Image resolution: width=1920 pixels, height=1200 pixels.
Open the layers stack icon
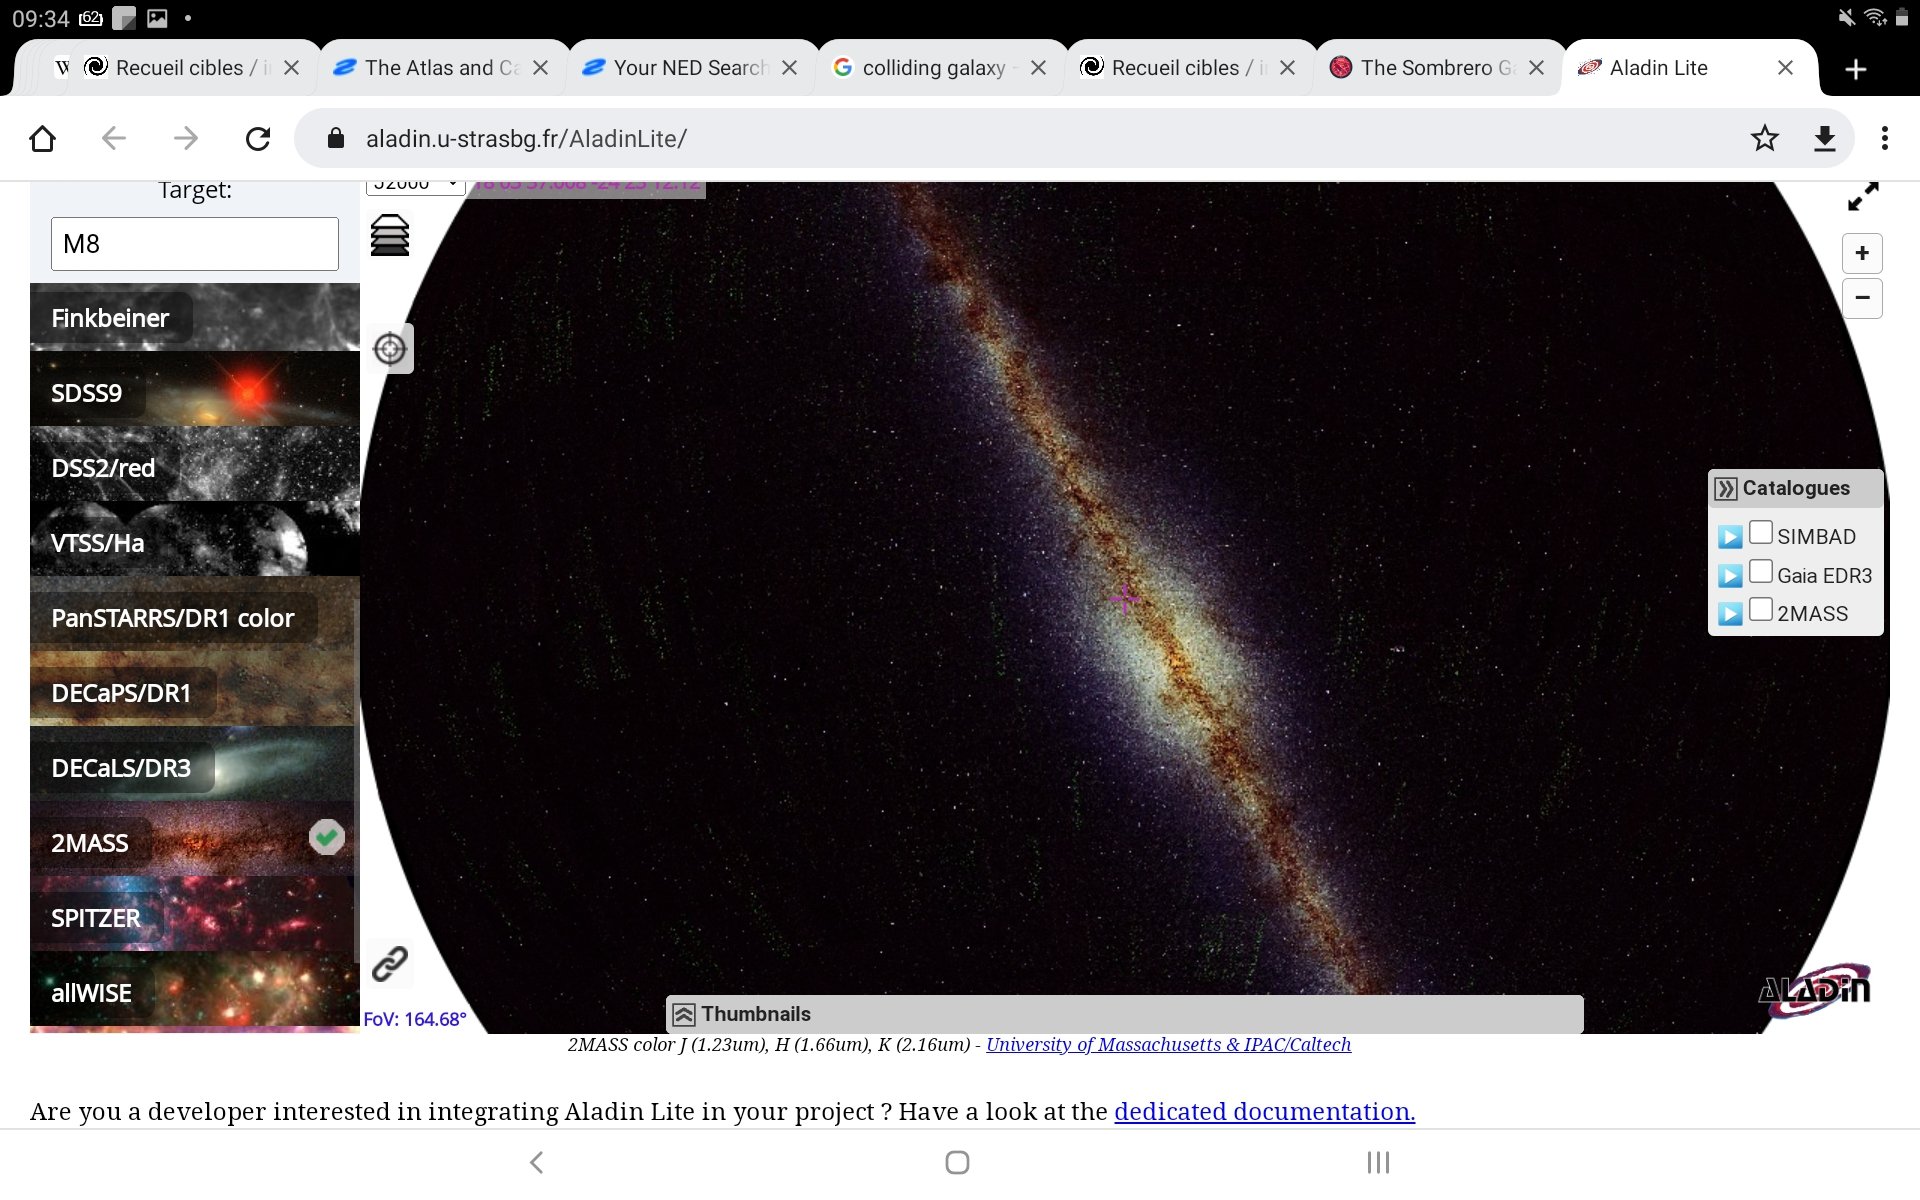pos(390,236)
